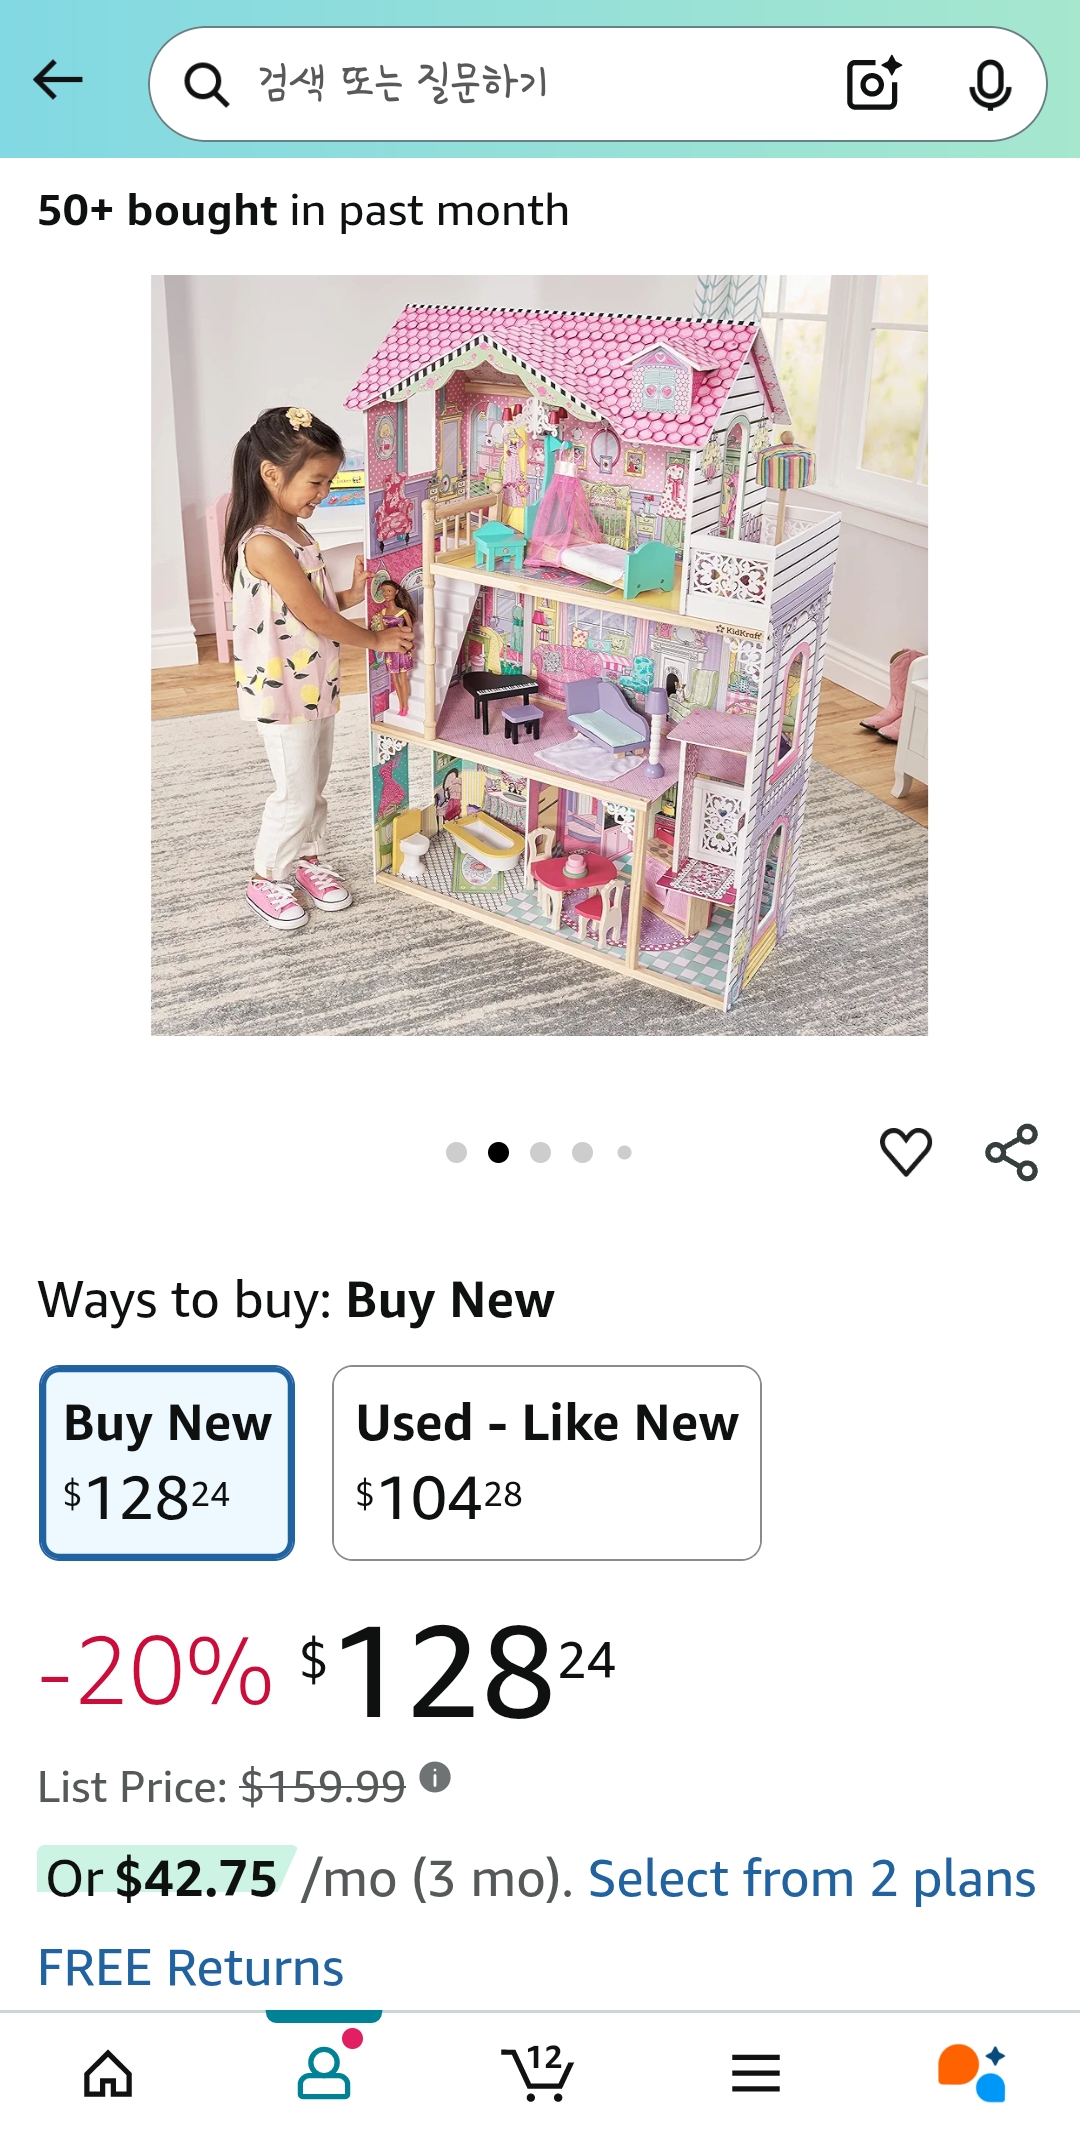Tap the back arrow icon
Viewport: 1080px width, 2136px height.
[58, 80]
